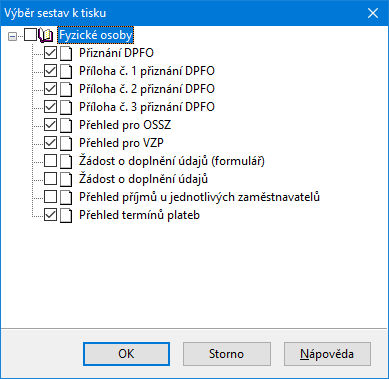Click page icon of Přehled příjmů u zaměstnavatelů

tap(66, 197)
